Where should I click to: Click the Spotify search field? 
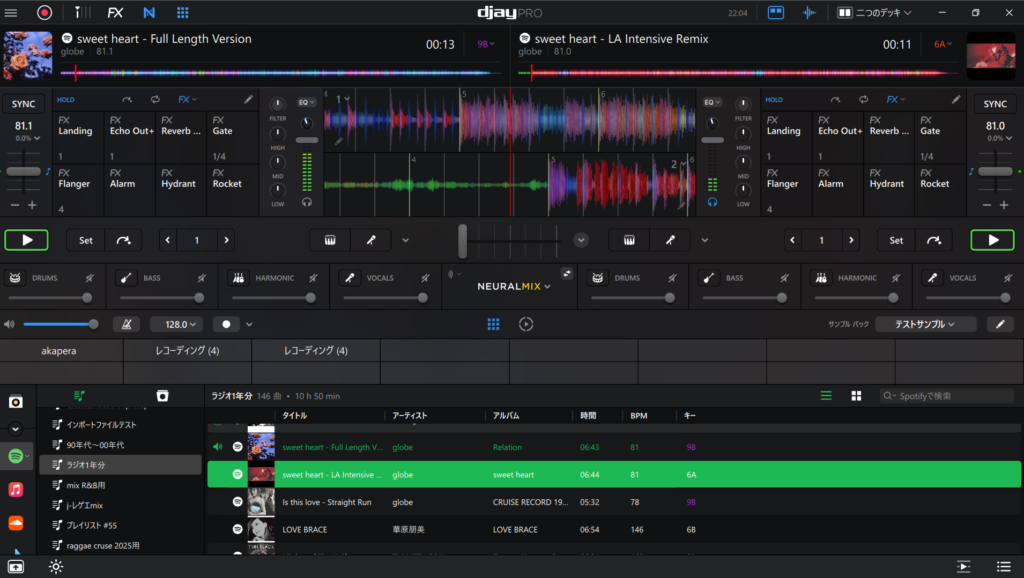coord(948,396)
